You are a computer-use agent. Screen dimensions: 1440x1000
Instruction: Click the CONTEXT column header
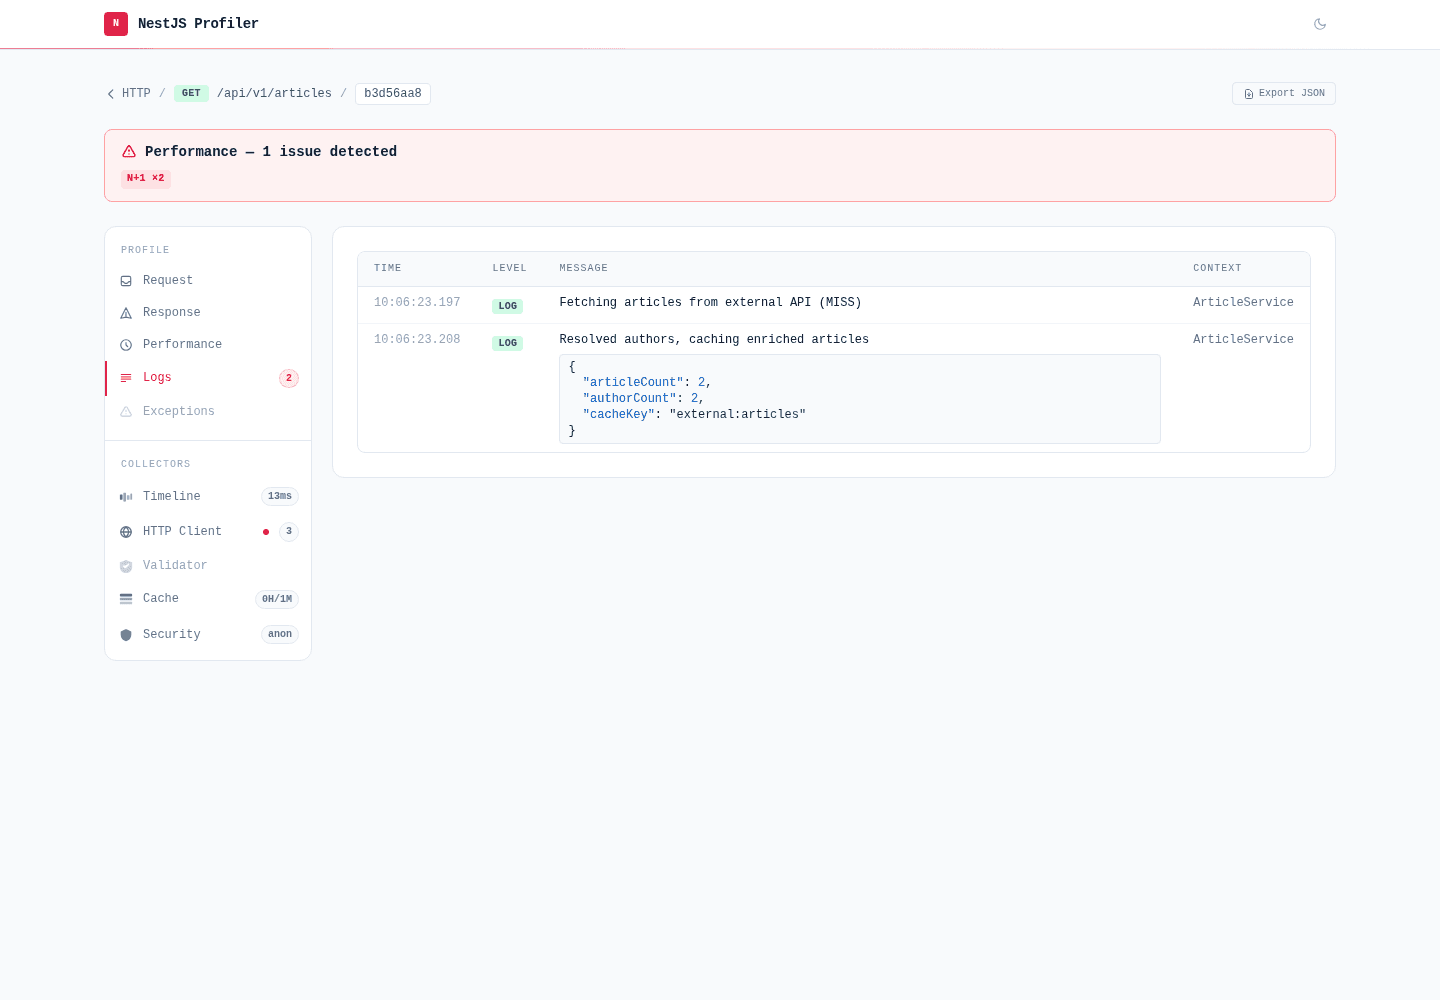click(1217, 269)
